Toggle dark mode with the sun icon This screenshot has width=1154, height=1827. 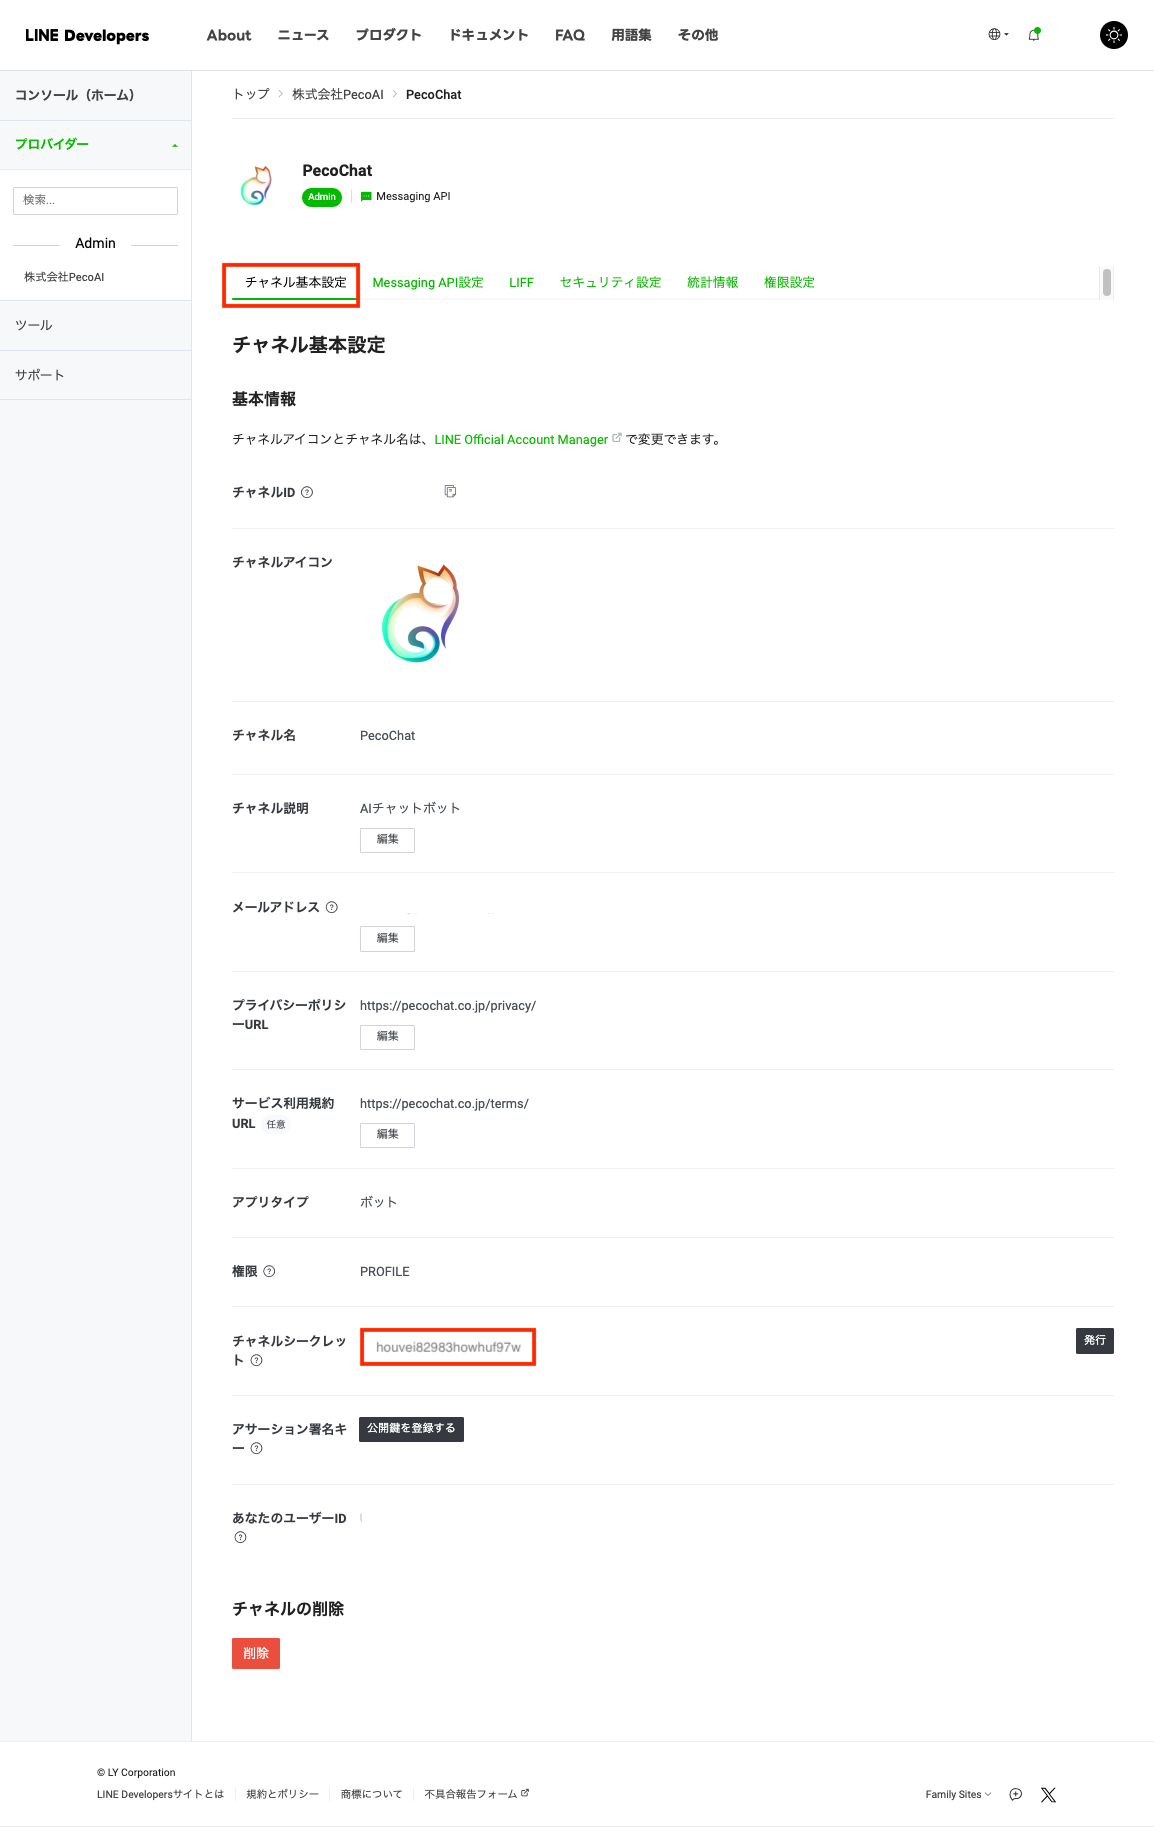pyautogui.click(x=1113, y=35)
